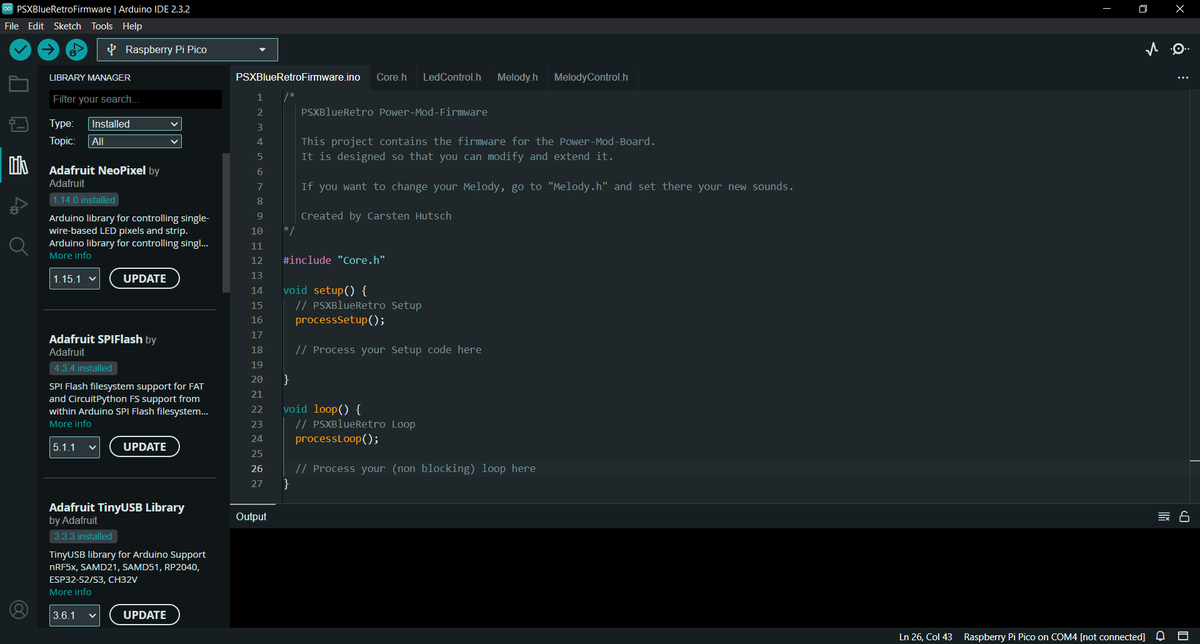This screenshot has width=1200, height=644.
Task: Click the processSetup(); code line
Action: tap(340, 320)
